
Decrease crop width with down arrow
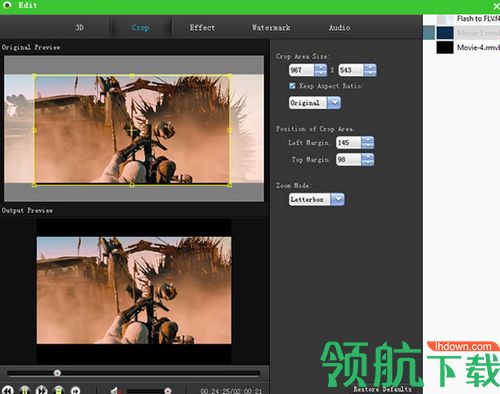321,73
